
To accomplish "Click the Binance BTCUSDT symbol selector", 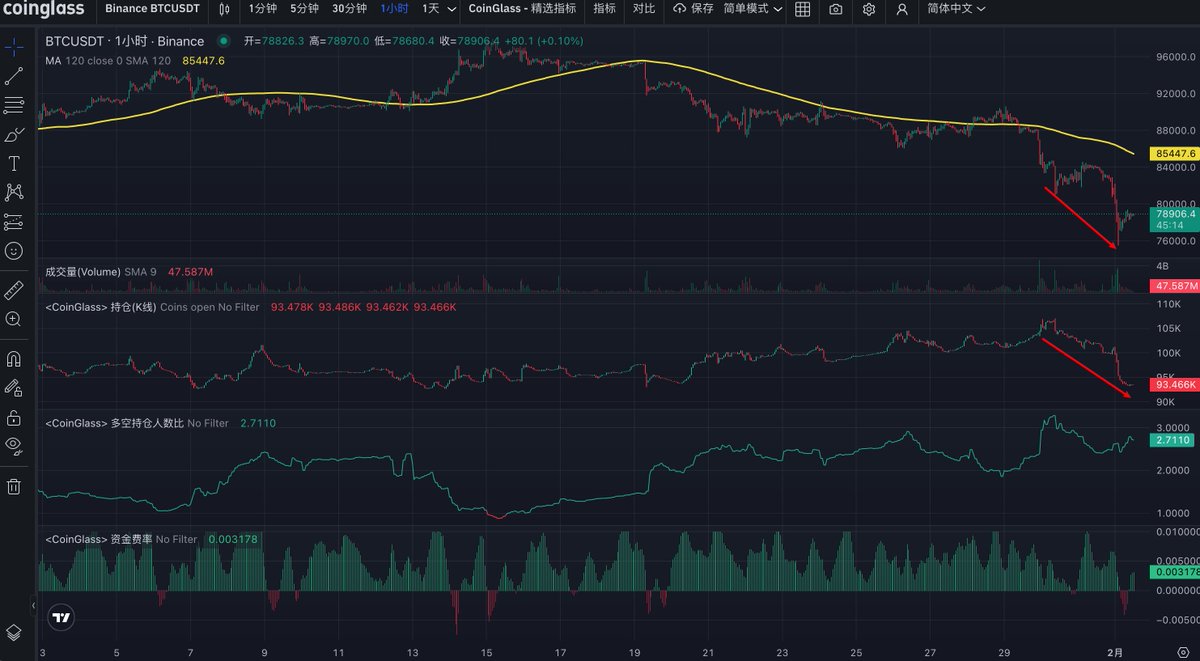I will [152, 9].
